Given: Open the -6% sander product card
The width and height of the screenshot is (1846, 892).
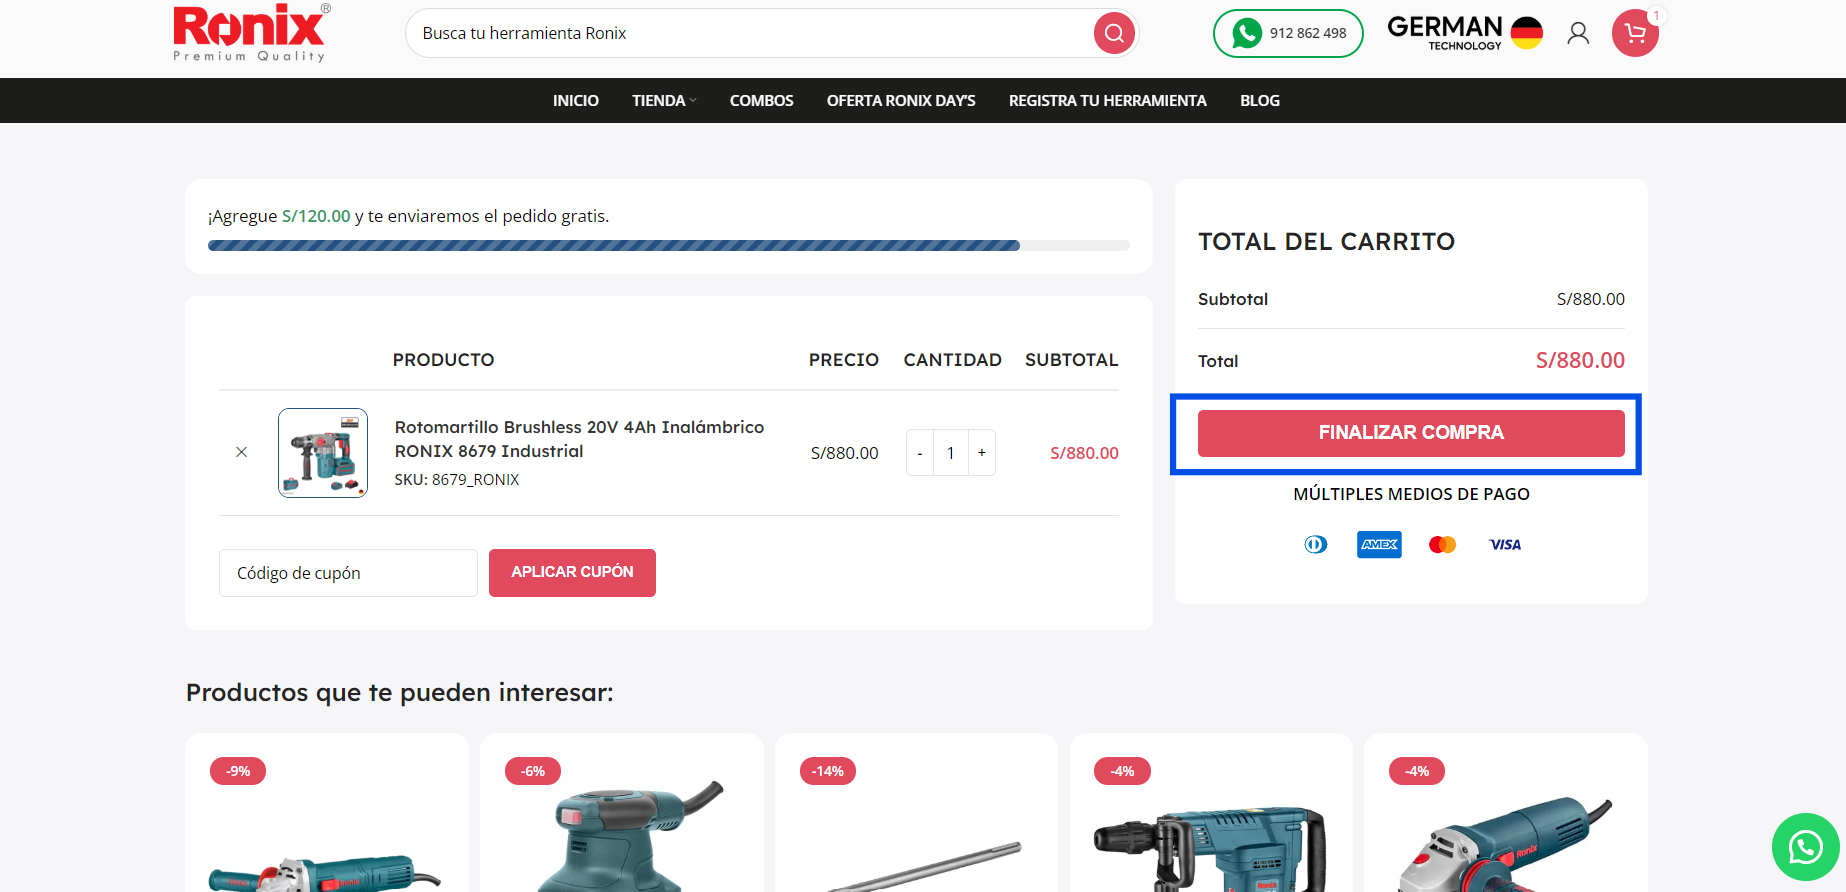Looking at the screenshot, I should tap(621, 812).
